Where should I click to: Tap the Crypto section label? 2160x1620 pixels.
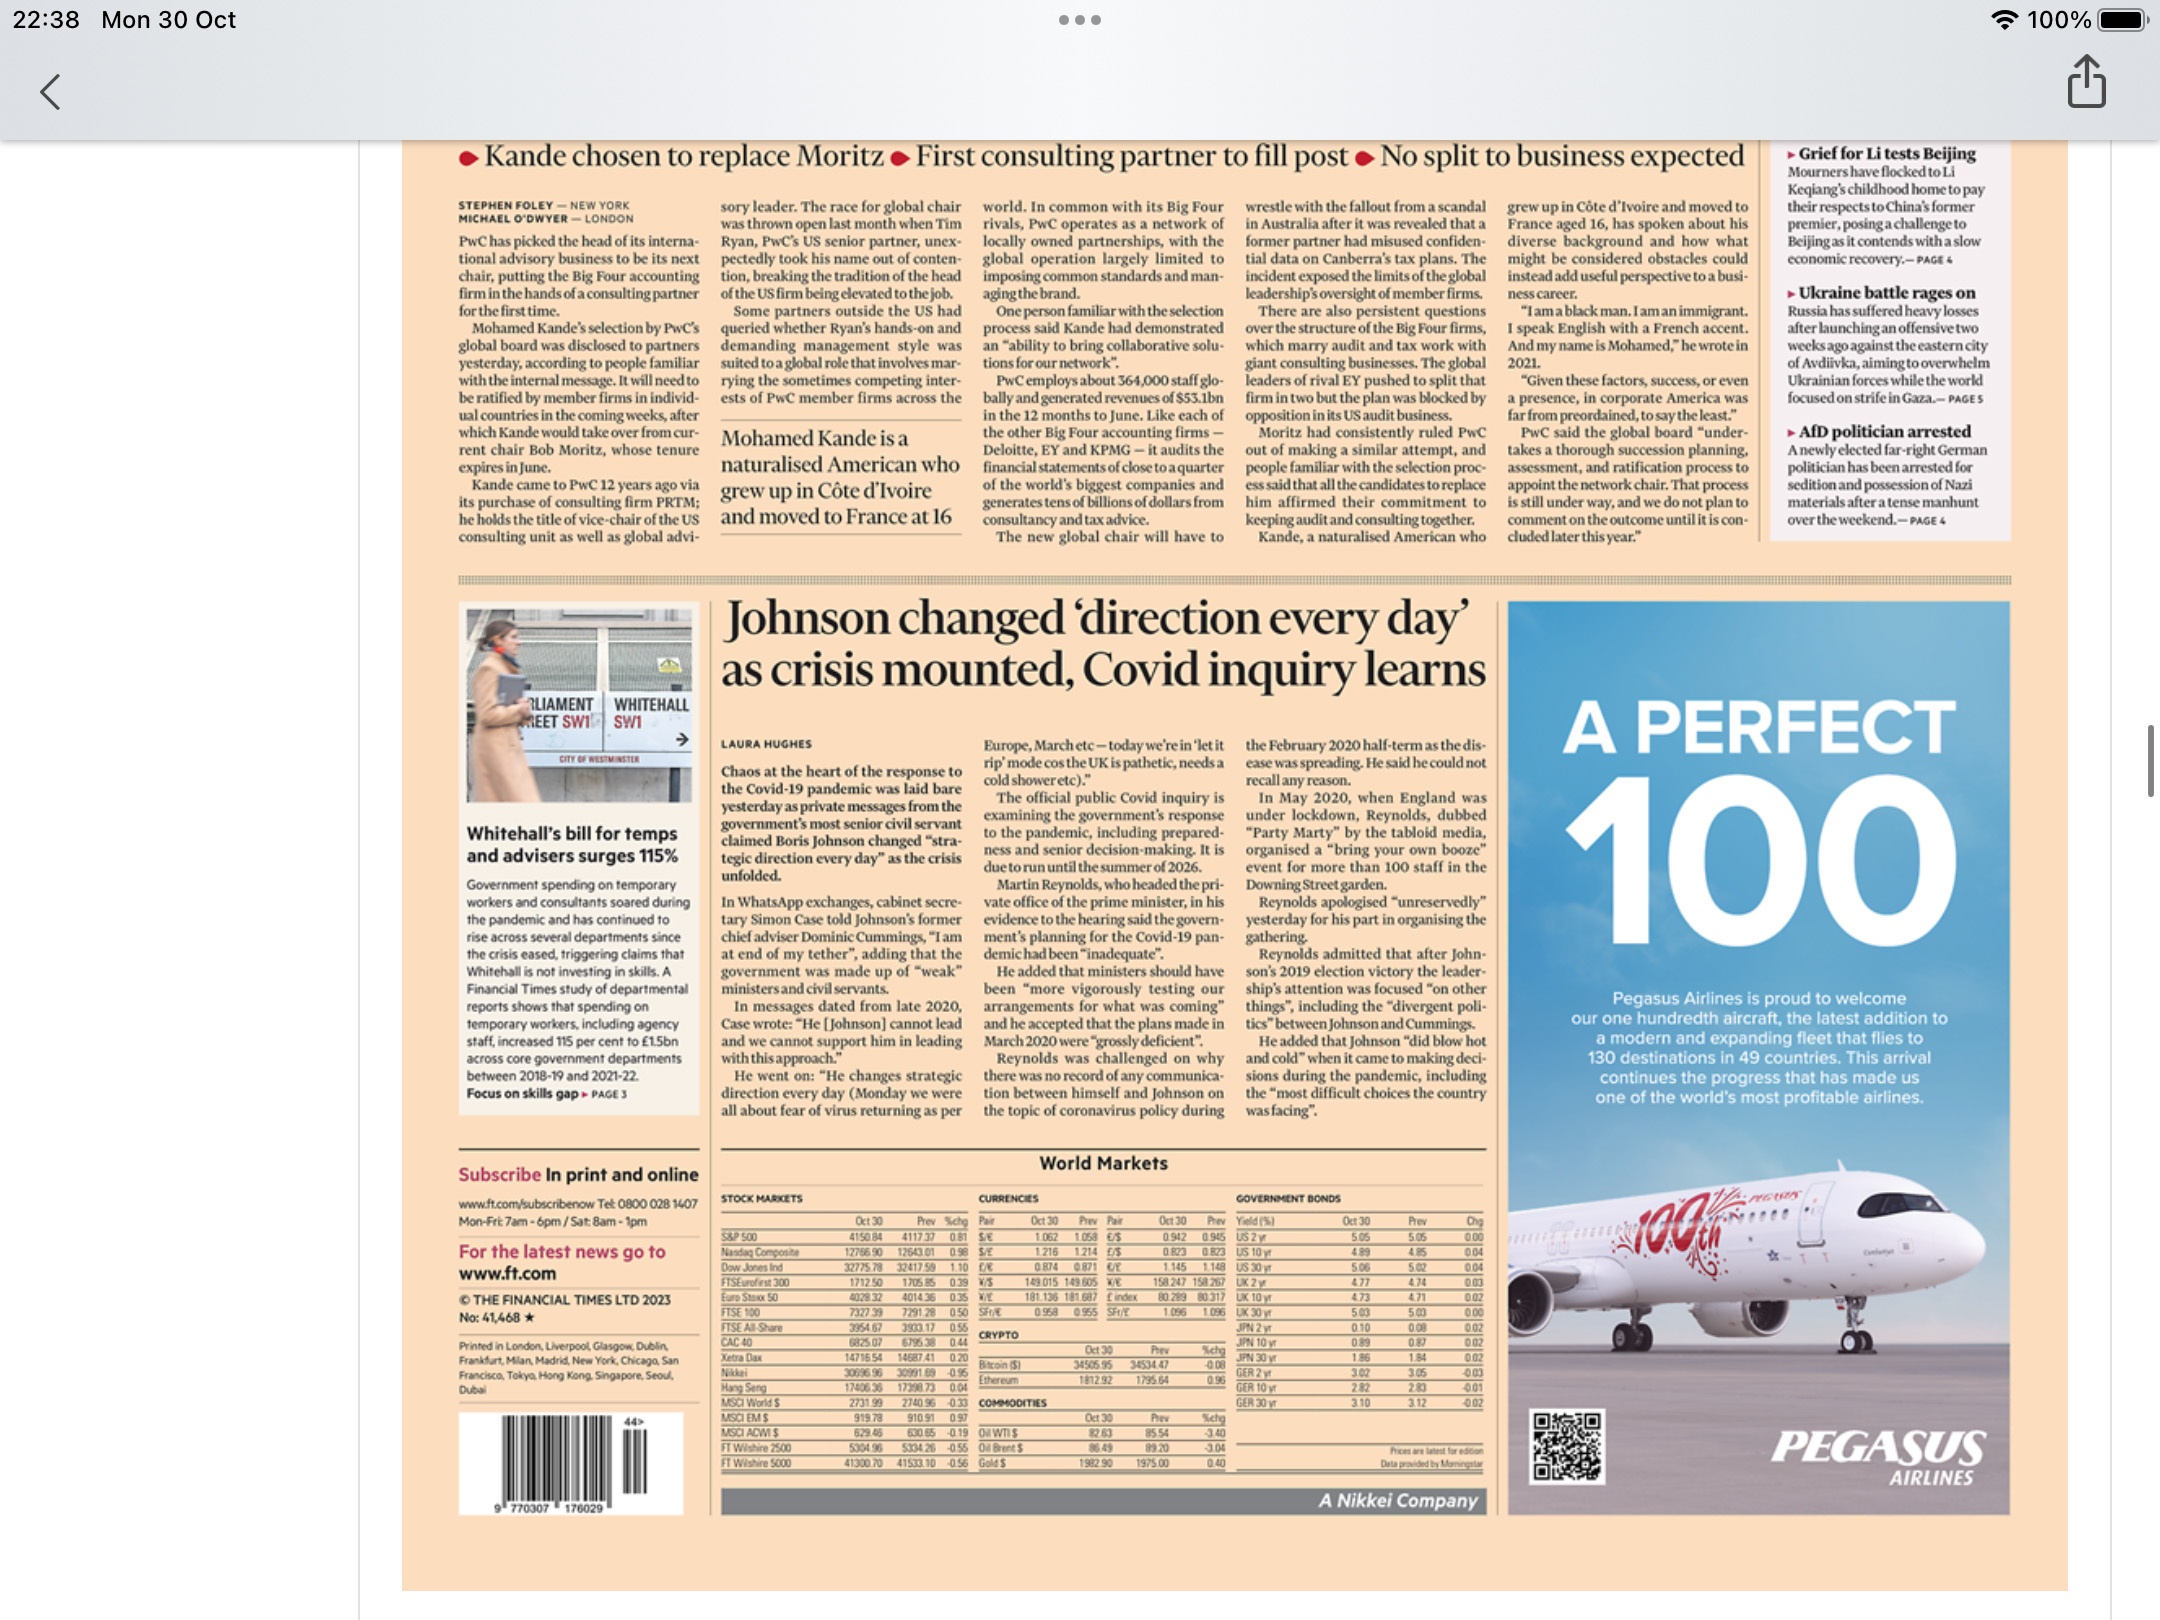click(x=998, y=1335)
